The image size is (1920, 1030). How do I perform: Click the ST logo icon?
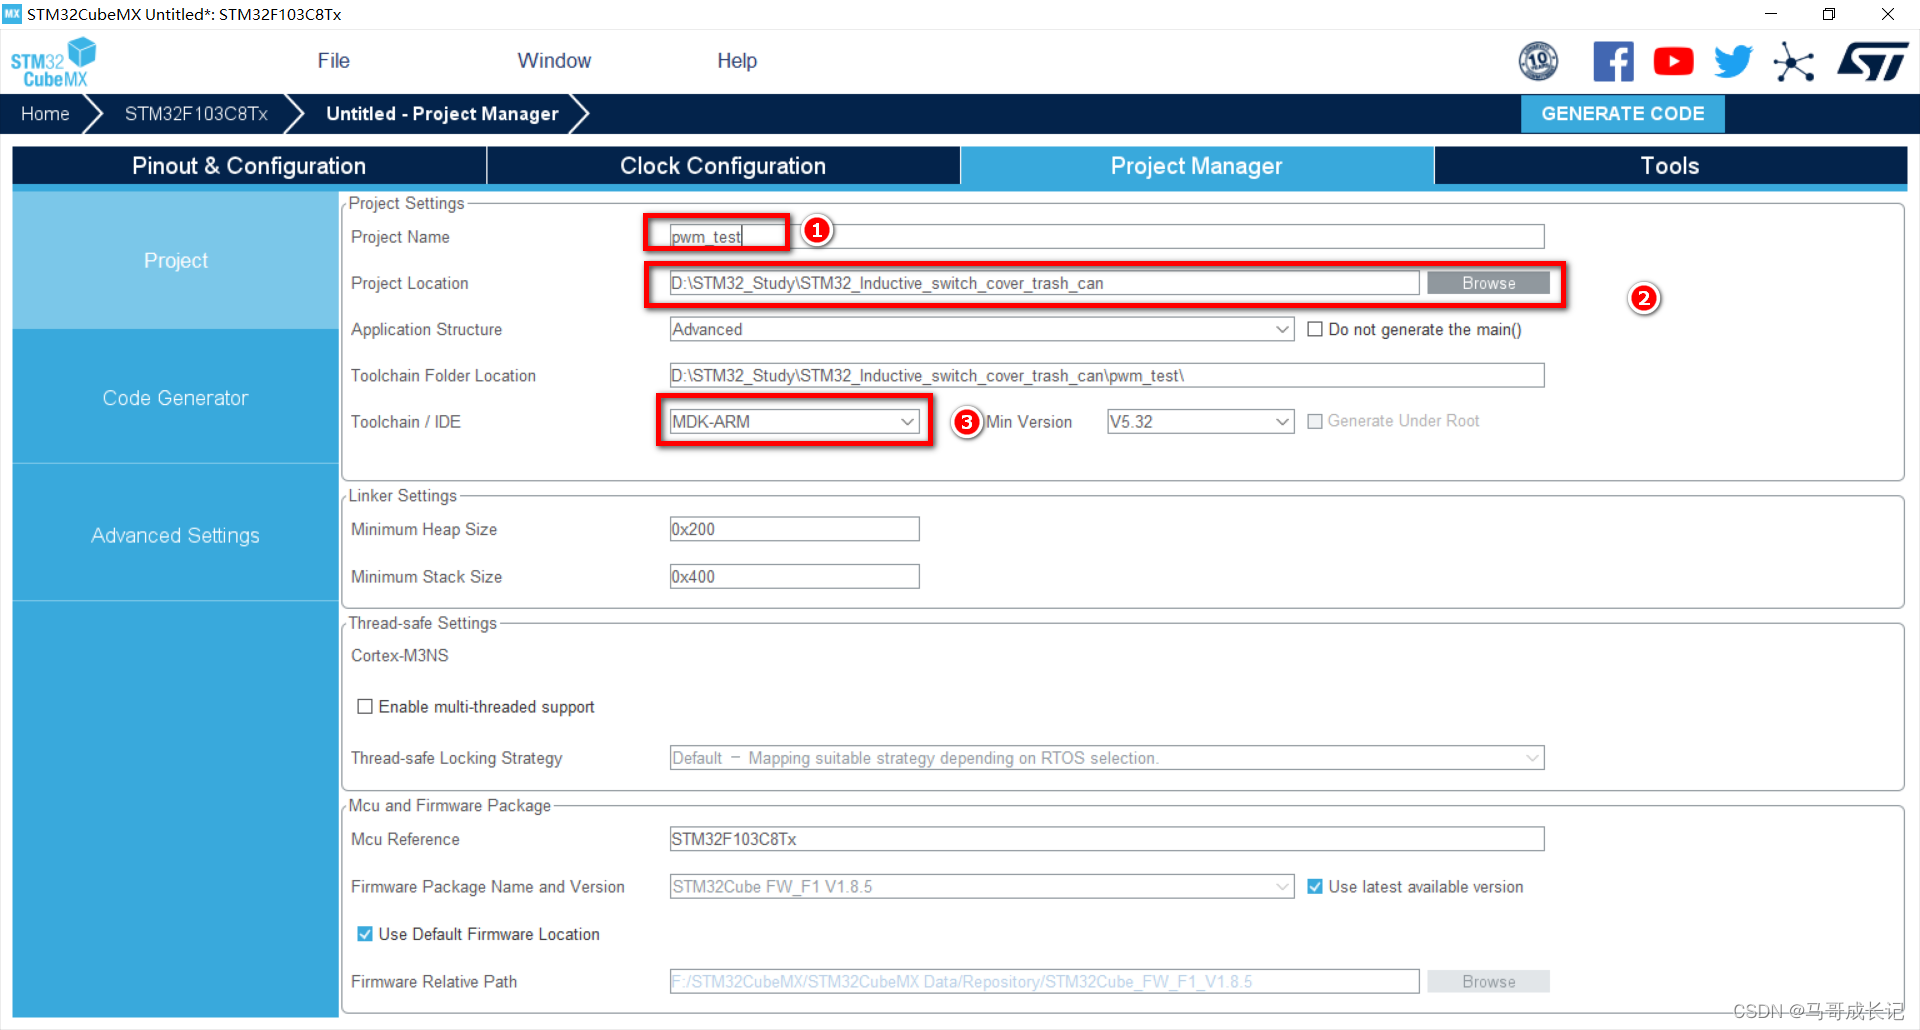pos(1872,61)
